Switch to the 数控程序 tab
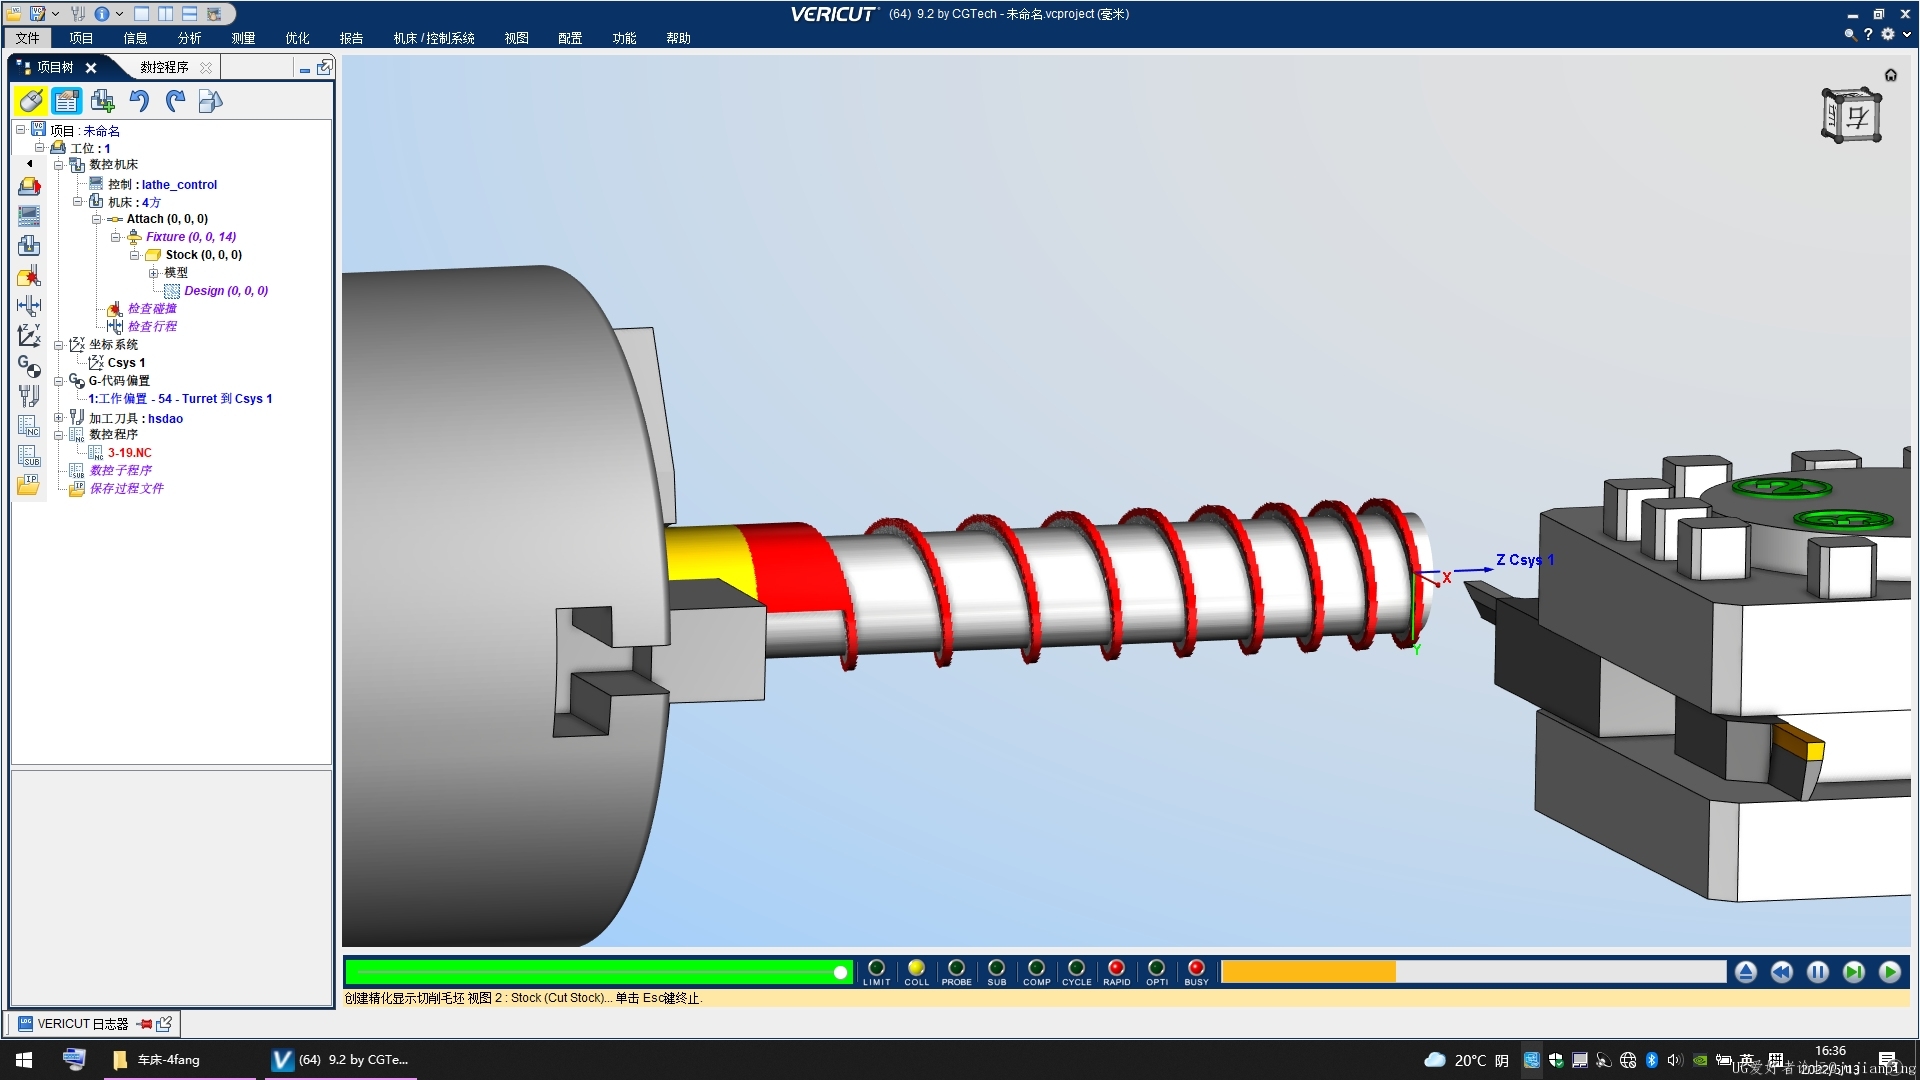The width and height of the screenshot is (1920, 1080). pyautogui.click(x=165, y=67)
